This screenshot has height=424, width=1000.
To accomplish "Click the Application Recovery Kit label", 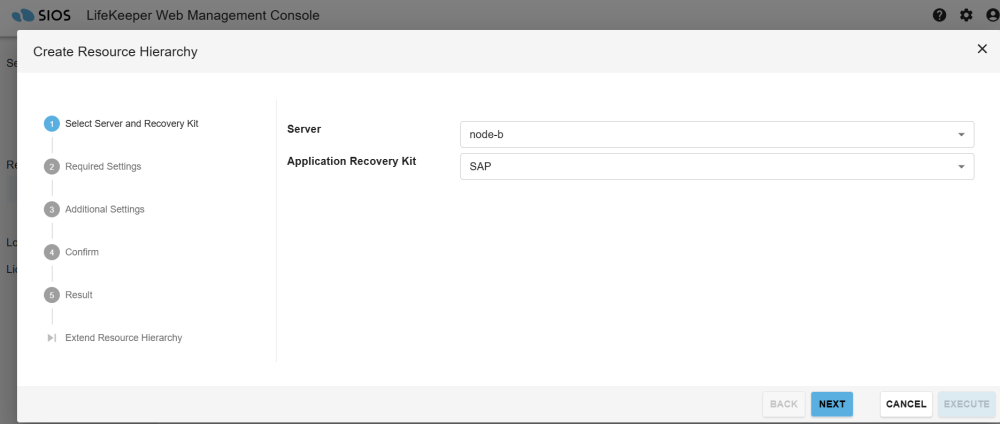I will 351,161.
